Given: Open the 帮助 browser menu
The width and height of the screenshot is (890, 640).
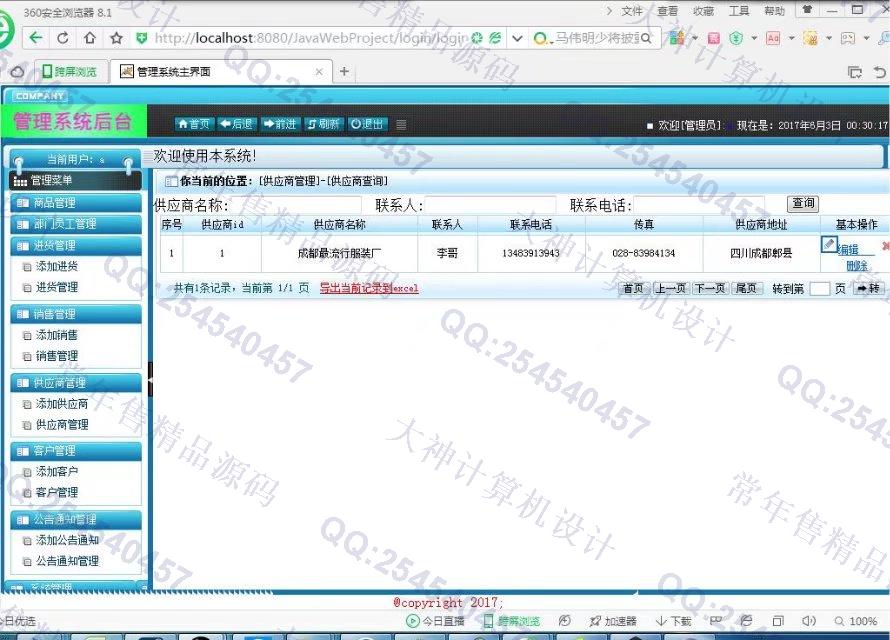Looking at the screenshot, I should tap(774, 11).
